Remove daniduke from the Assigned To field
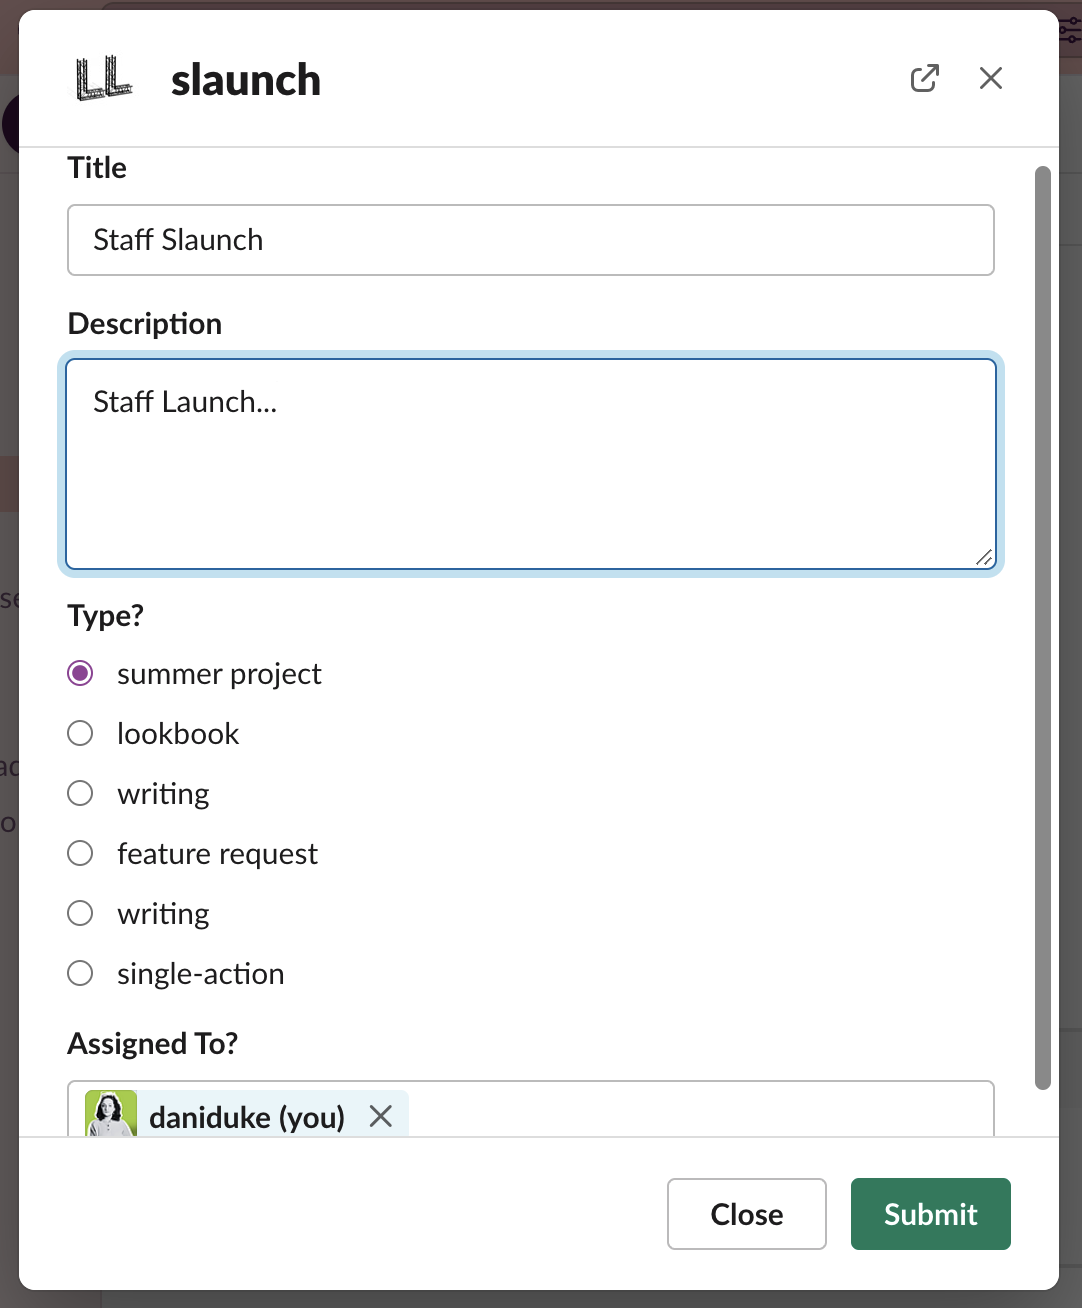Screen dimensions: 1082x1308 click(x=381, y=1116)
